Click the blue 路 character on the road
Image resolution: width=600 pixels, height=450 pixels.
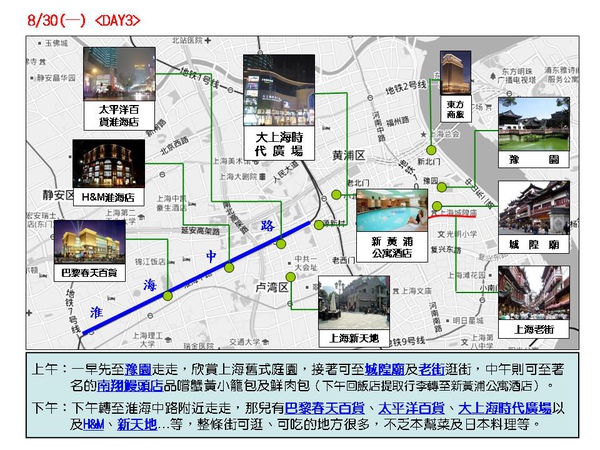[x=267, y=226]
